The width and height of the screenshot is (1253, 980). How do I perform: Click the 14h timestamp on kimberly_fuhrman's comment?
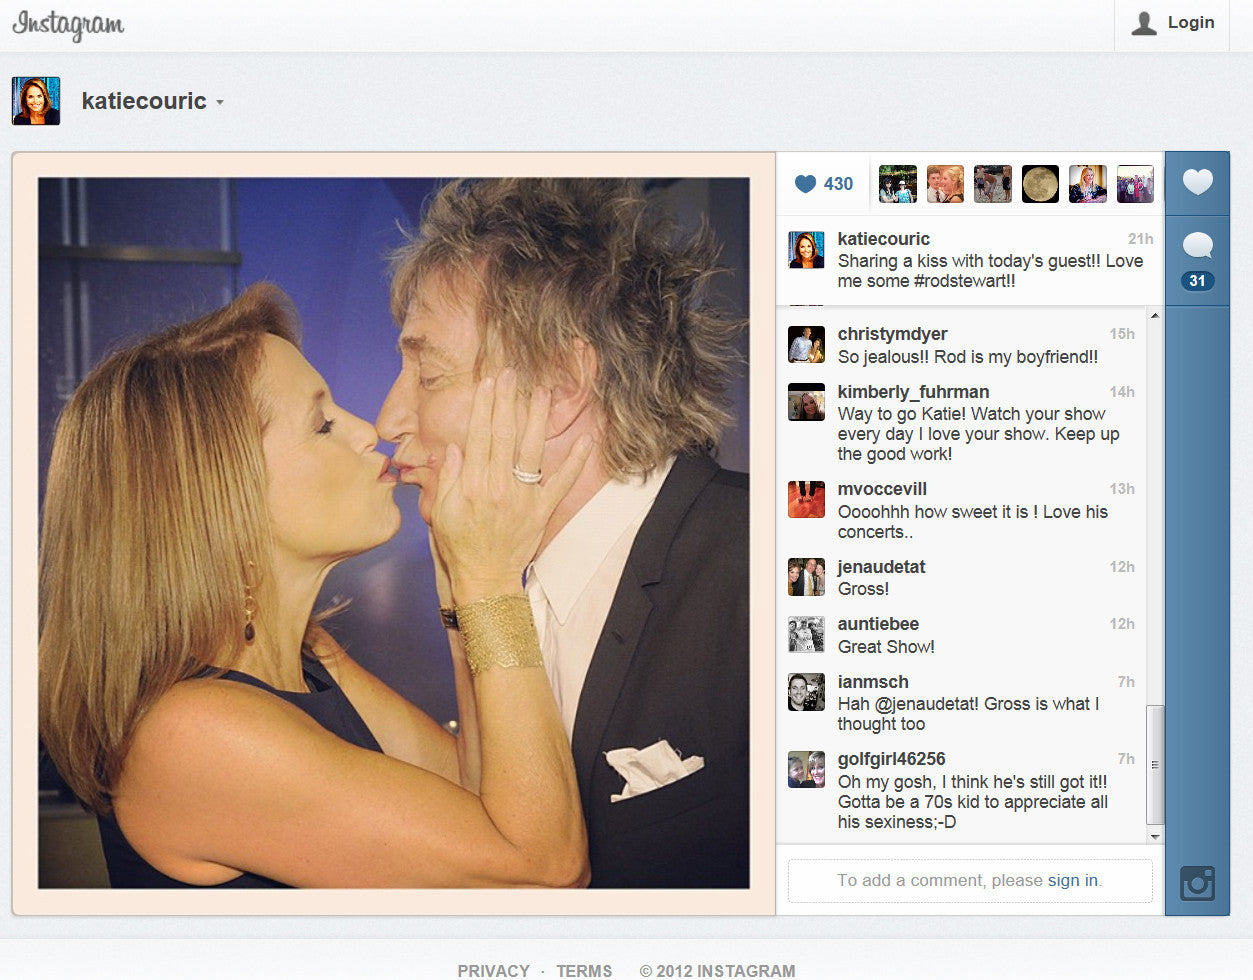[1122, 392]
